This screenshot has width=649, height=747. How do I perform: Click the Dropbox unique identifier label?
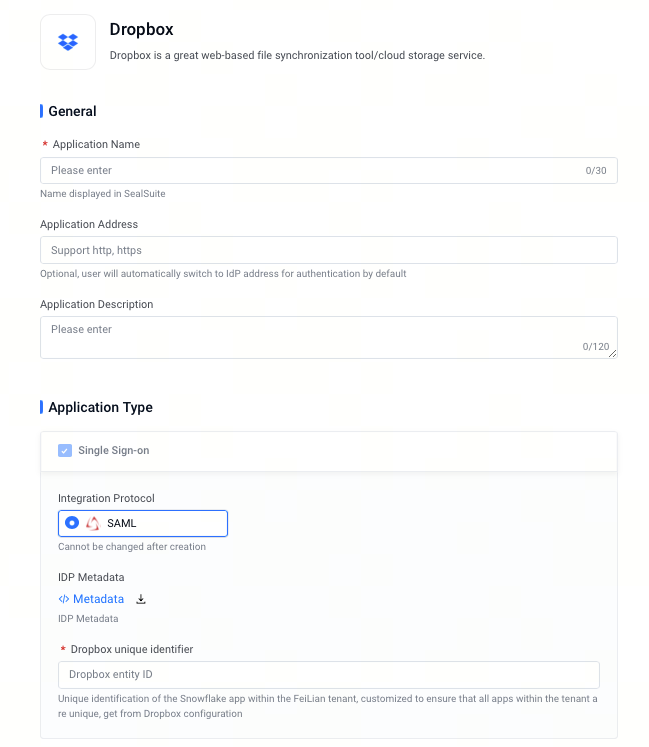click(x=132, y=649)
